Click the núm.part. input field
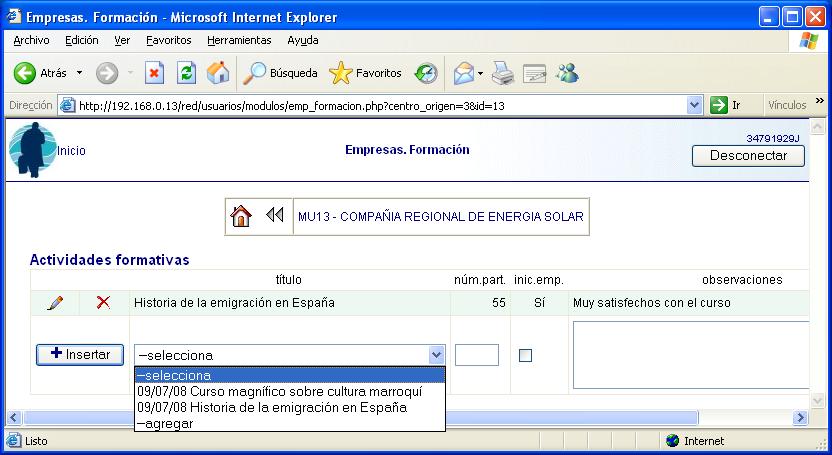Screen dimensions: 832x455 477,355
